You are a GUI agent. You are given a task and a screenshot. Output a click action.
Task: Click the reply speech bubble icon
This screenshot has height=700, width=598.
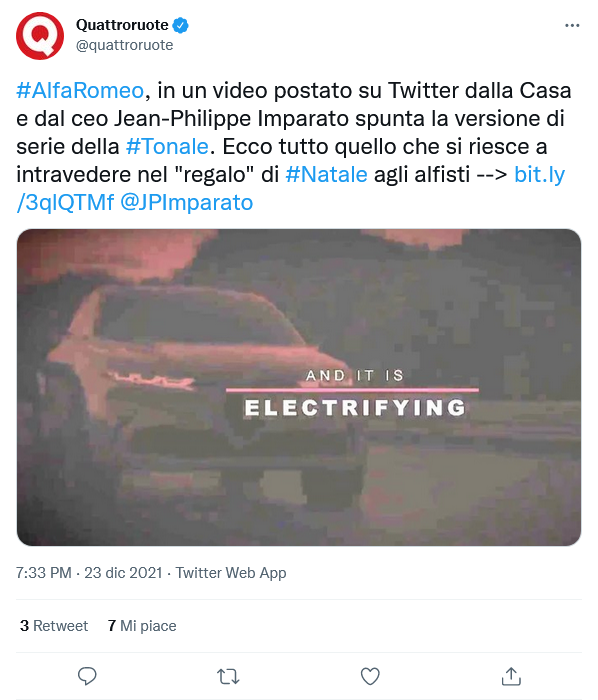pos(87,676)
